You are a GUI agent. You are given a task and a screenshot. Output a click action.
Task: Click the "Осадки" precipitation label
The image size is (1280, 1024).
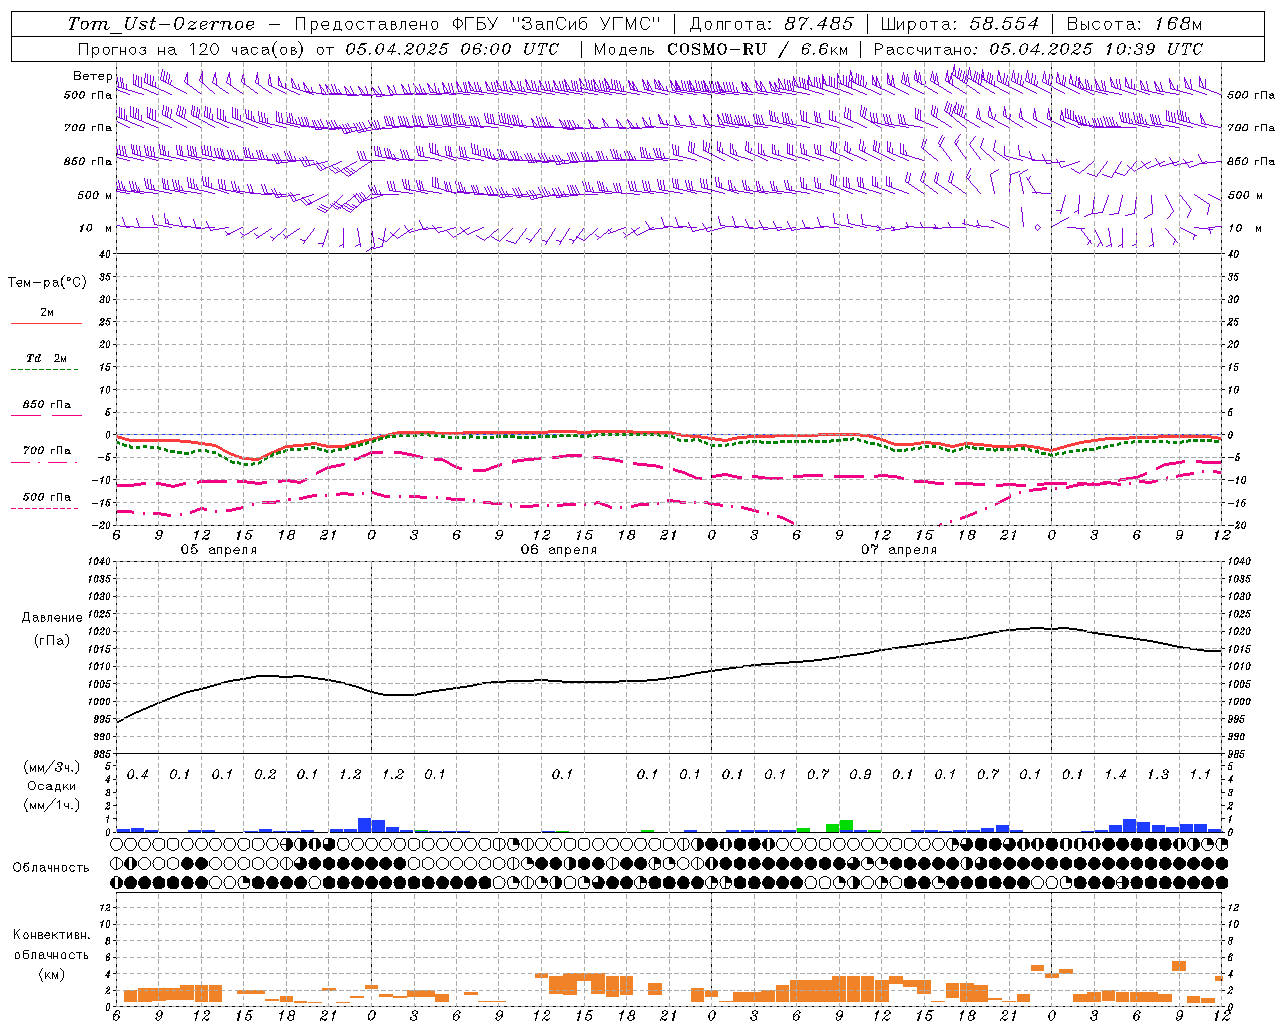52,786
